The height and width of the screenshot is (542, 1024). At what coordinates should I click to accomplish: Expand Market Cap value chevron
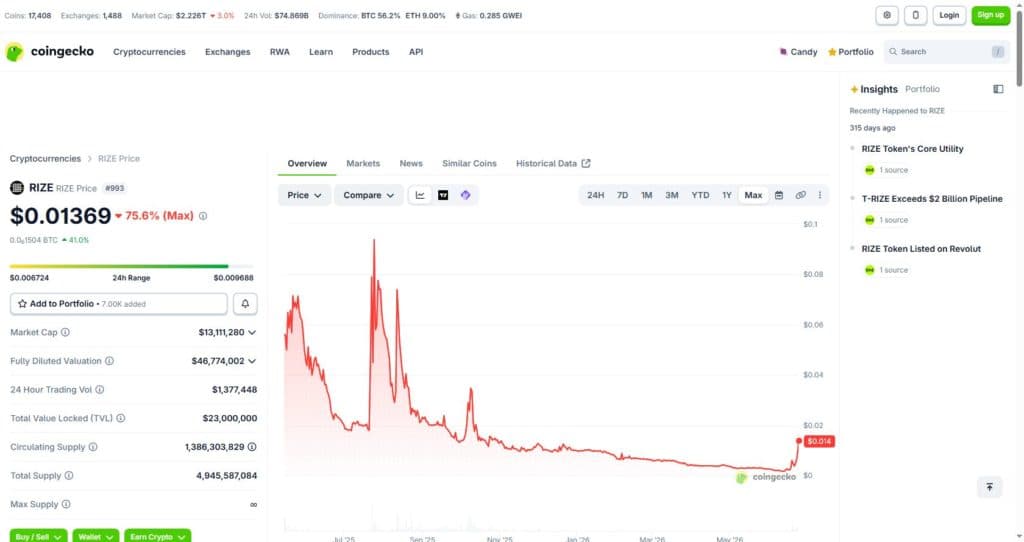[252, 332]
